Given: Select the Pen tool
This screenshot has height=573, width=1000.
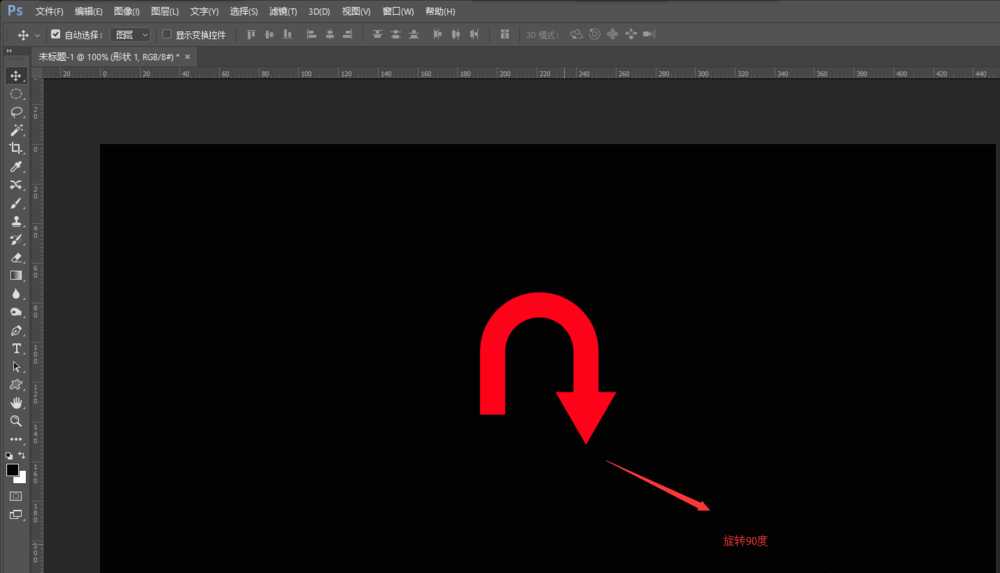Looking at the screenshot, I should pyautogui.click(x=16, y=330).
